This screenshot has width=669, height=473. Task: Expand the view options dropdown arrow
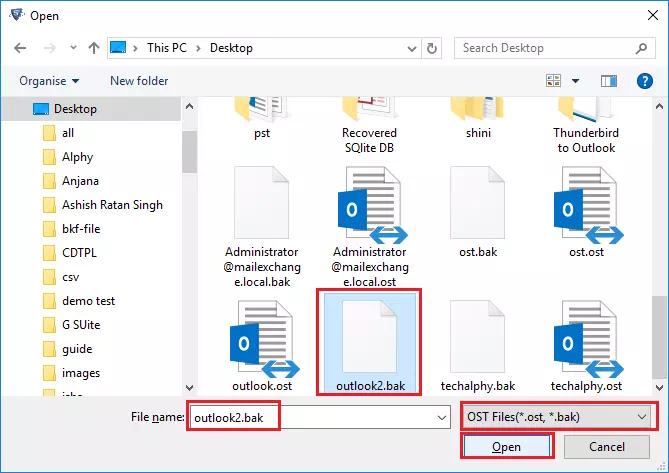pyautogui.click(x=576, y=81)
